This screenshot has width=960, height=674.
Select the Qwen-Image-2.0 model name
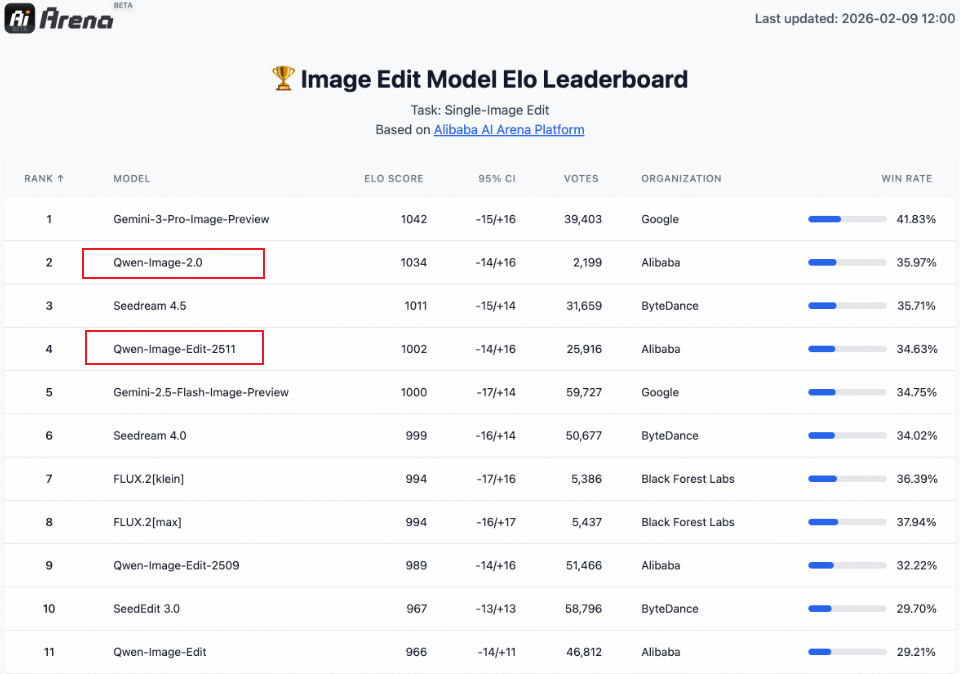pyautogui.click(x=159, y=263)
